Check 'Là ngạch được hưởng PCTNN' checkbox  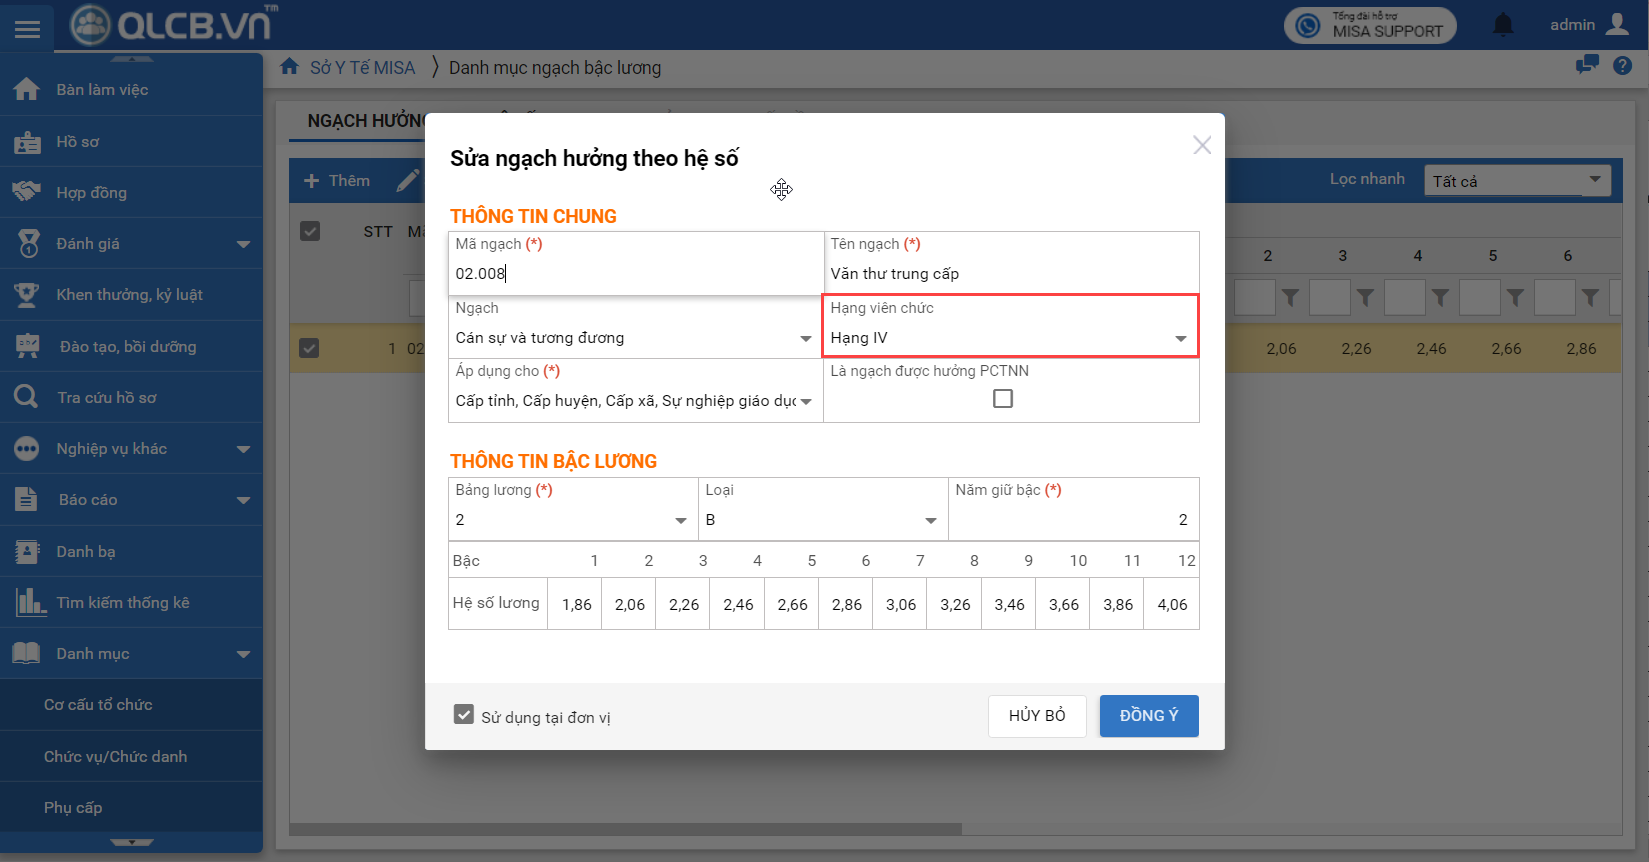(x=1002, y=399)
